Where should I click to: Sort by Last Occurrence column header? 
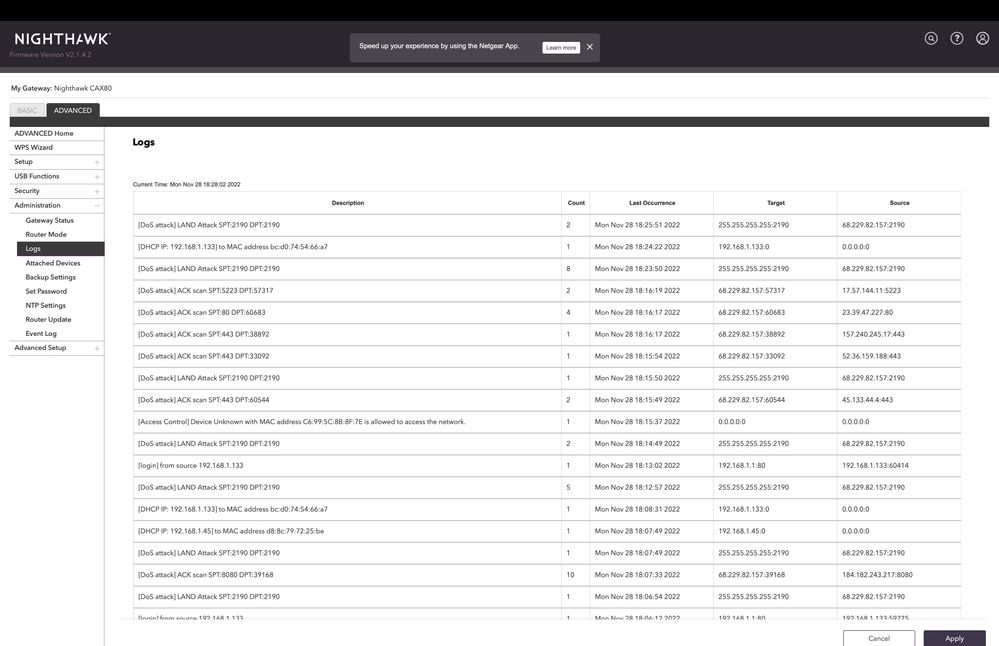coord(652,203)
